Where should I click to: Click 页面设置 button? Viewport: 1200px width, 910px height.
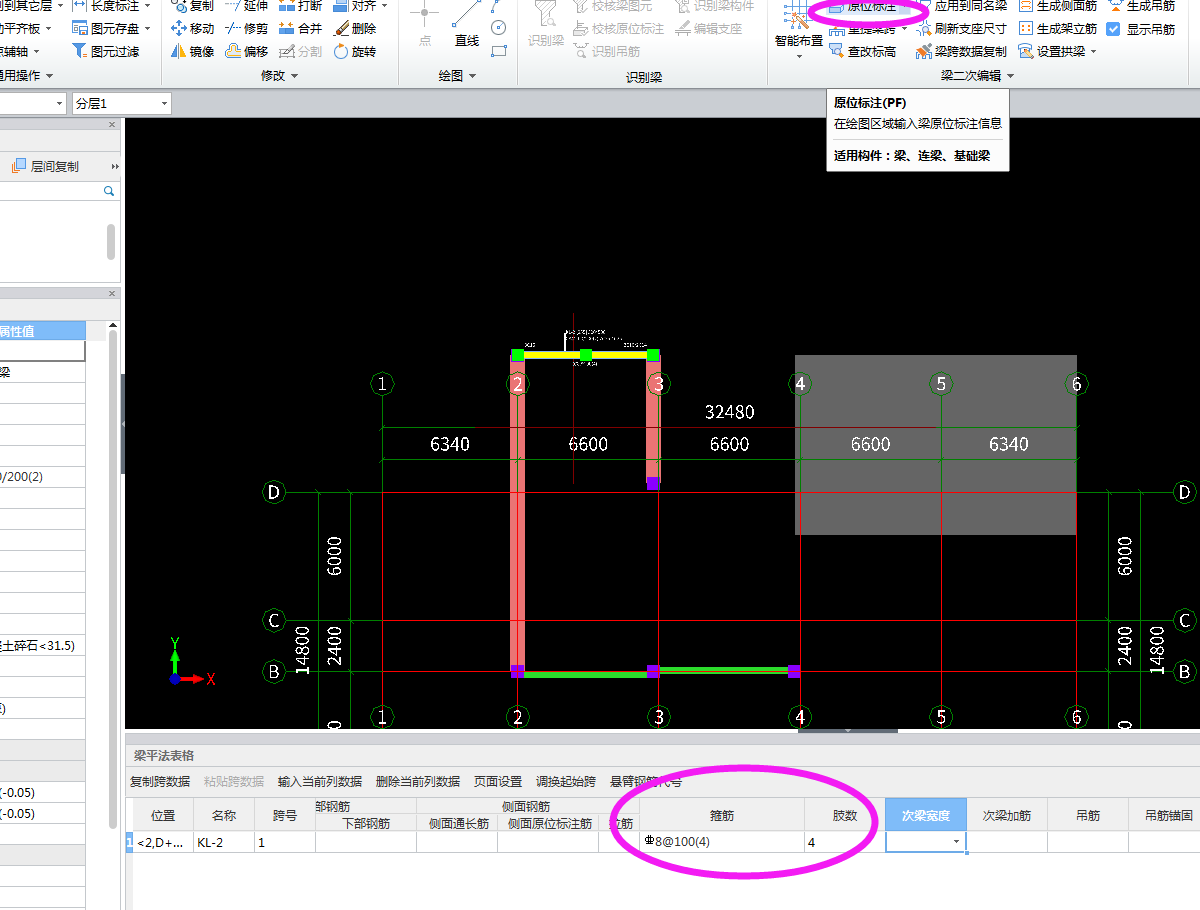(498, 781)
